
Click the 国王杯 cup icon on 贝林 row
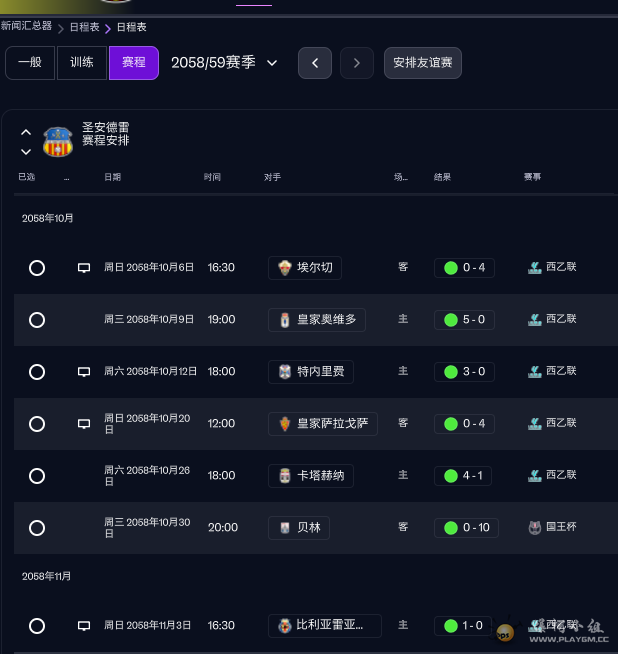pyautogui.click(x=535, y=528)
